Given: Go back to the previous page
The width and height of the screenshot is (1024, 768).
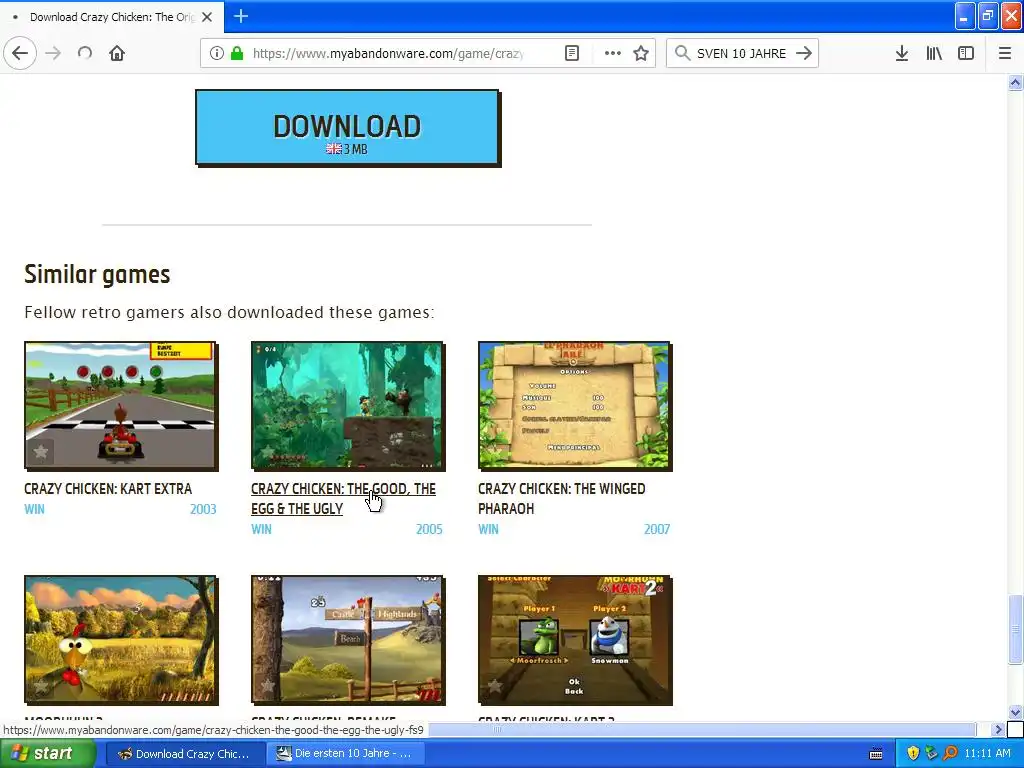Looking at the screenshot, I should (20, 53).
